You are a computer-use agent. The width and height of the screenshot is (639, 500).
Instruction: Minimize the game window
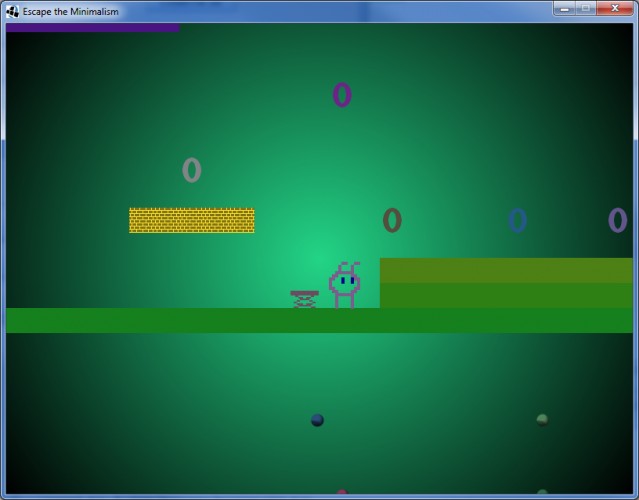pos(564,9)
